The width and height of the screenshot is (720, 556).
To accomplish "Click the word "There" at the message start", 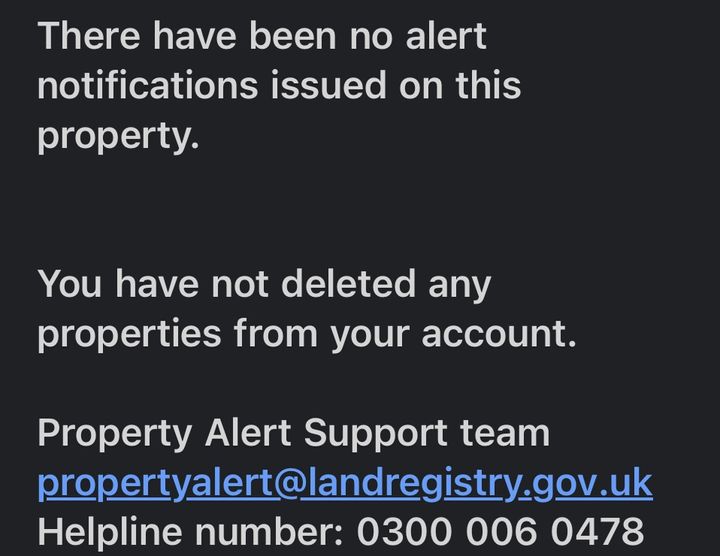I will pos(88,36).
